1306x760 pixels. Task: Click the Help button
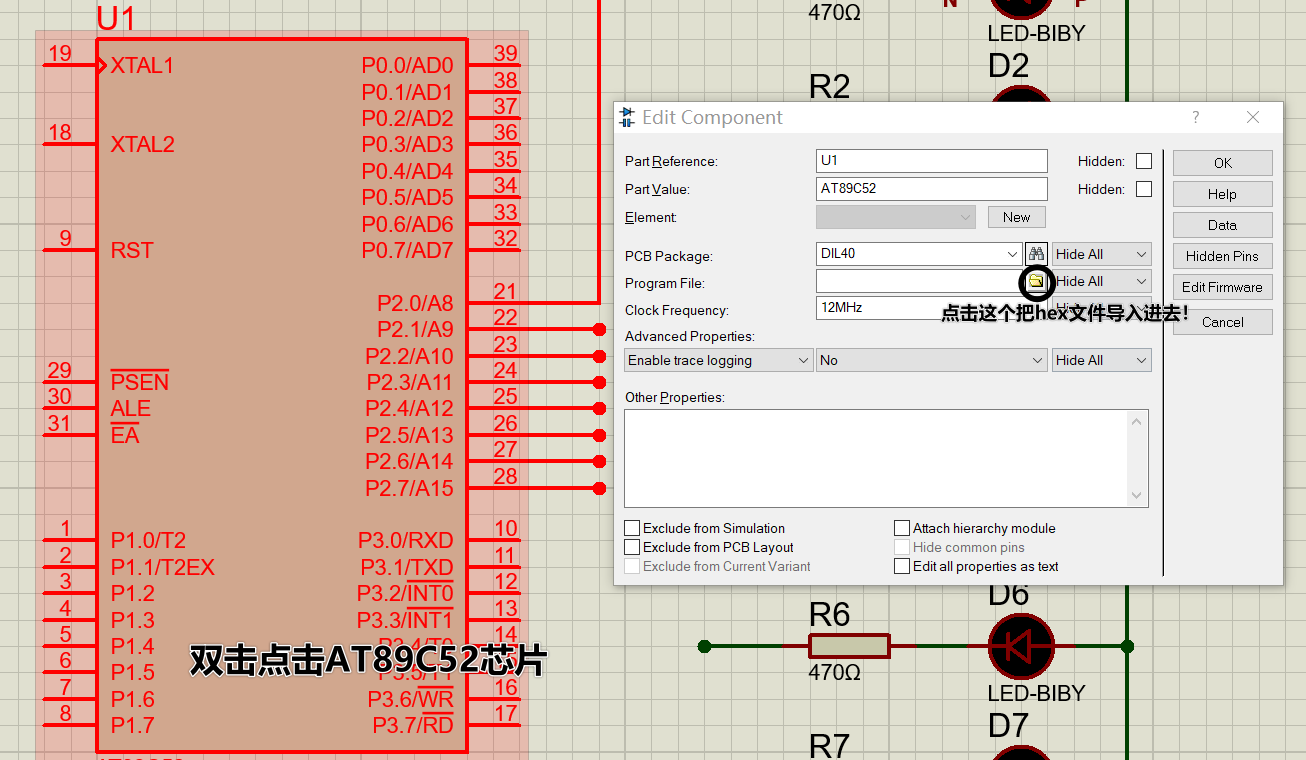1223,194
